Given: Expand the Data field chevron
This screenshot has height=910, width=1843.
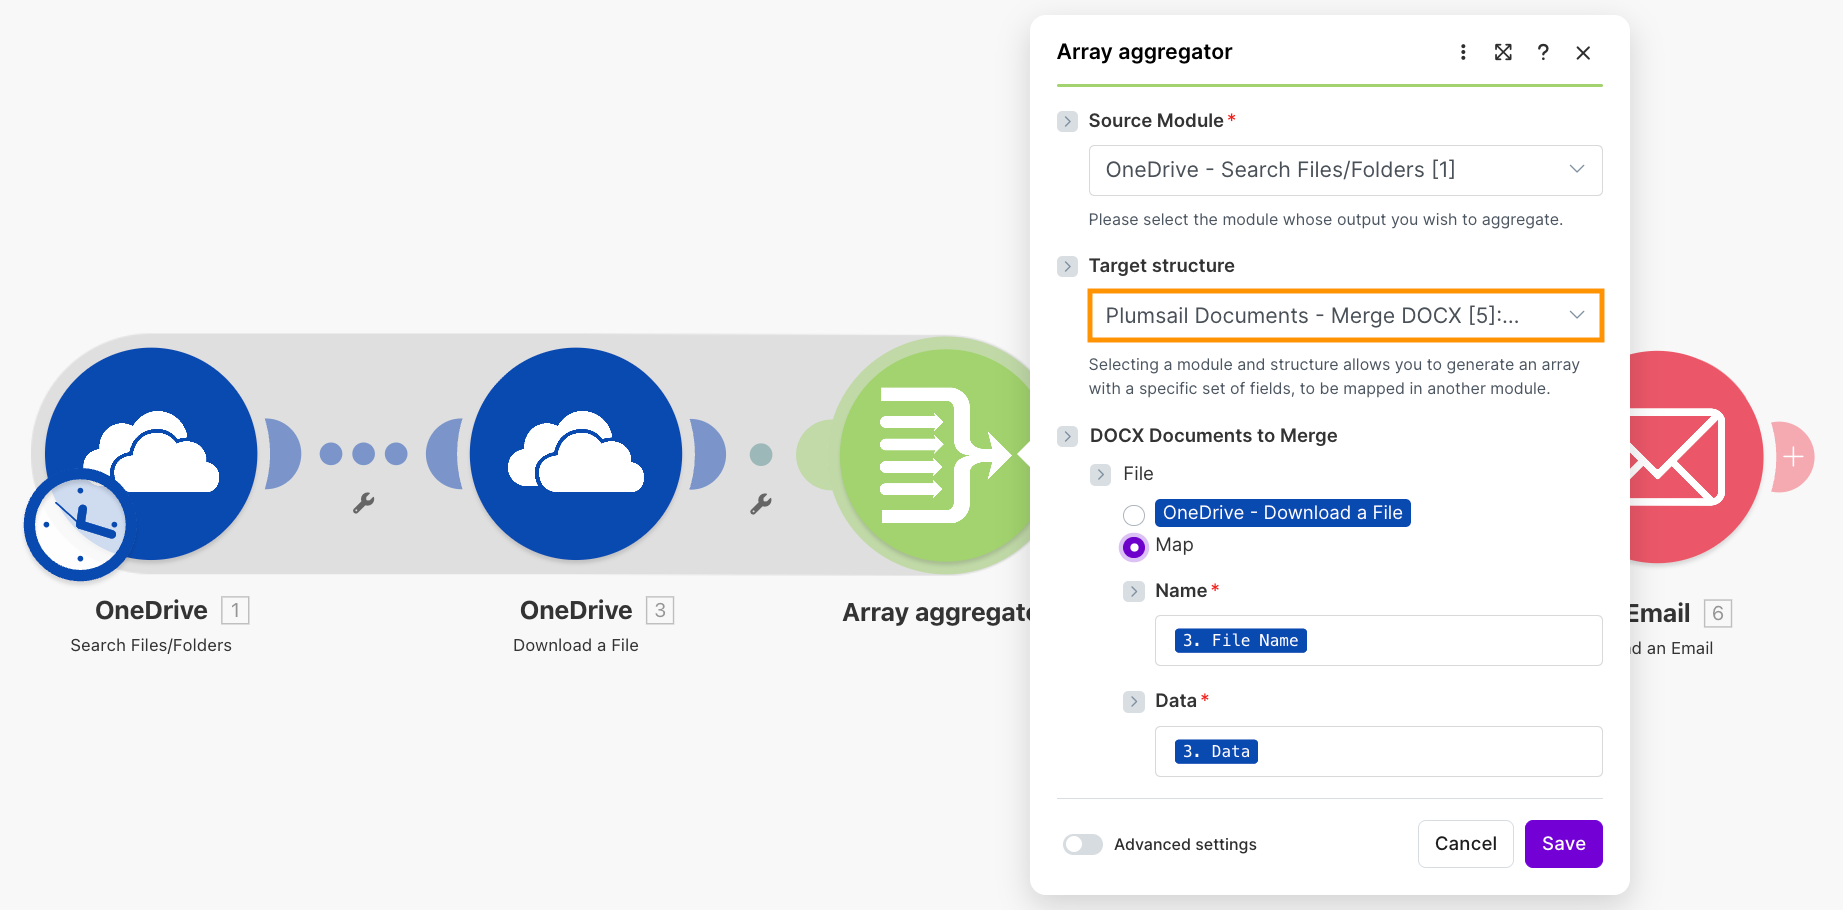Looking at the screenshot, I should coord(1133,701).
